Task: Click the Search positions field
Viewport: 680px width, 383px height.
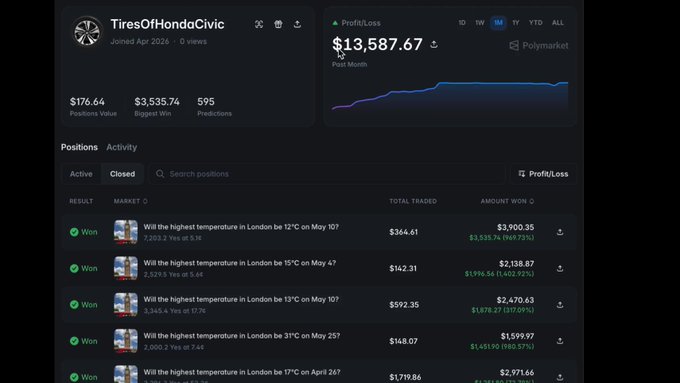Action: pyautogui.click(x=327, y=174)
